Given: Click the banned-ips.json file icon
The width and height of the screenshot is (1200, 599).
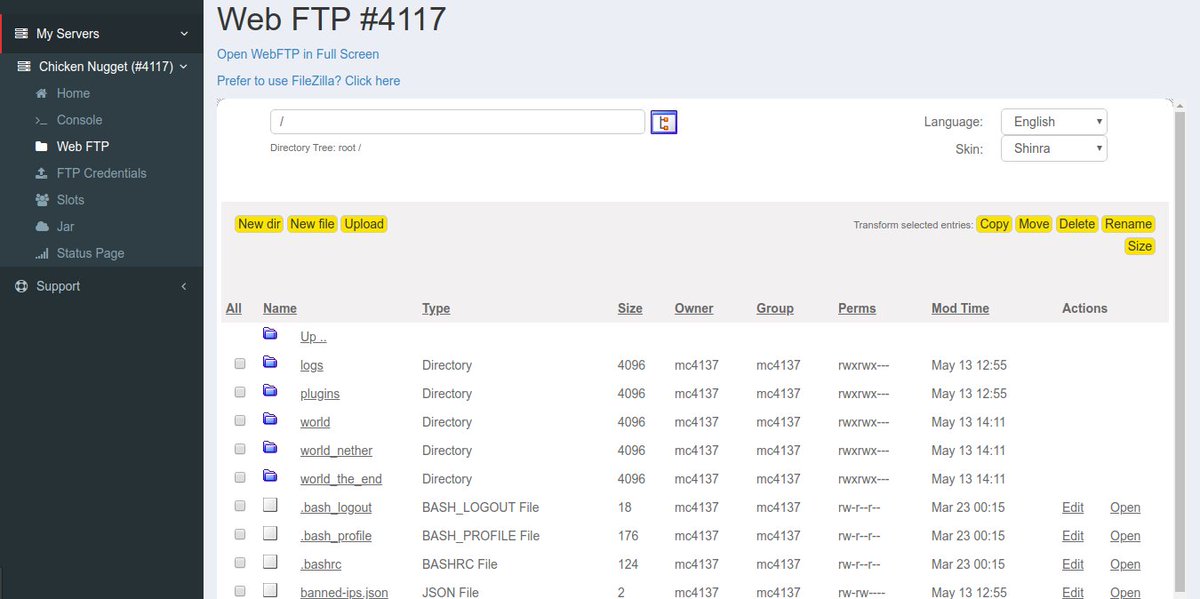Looking at the screenshot, I should (270, 590).
